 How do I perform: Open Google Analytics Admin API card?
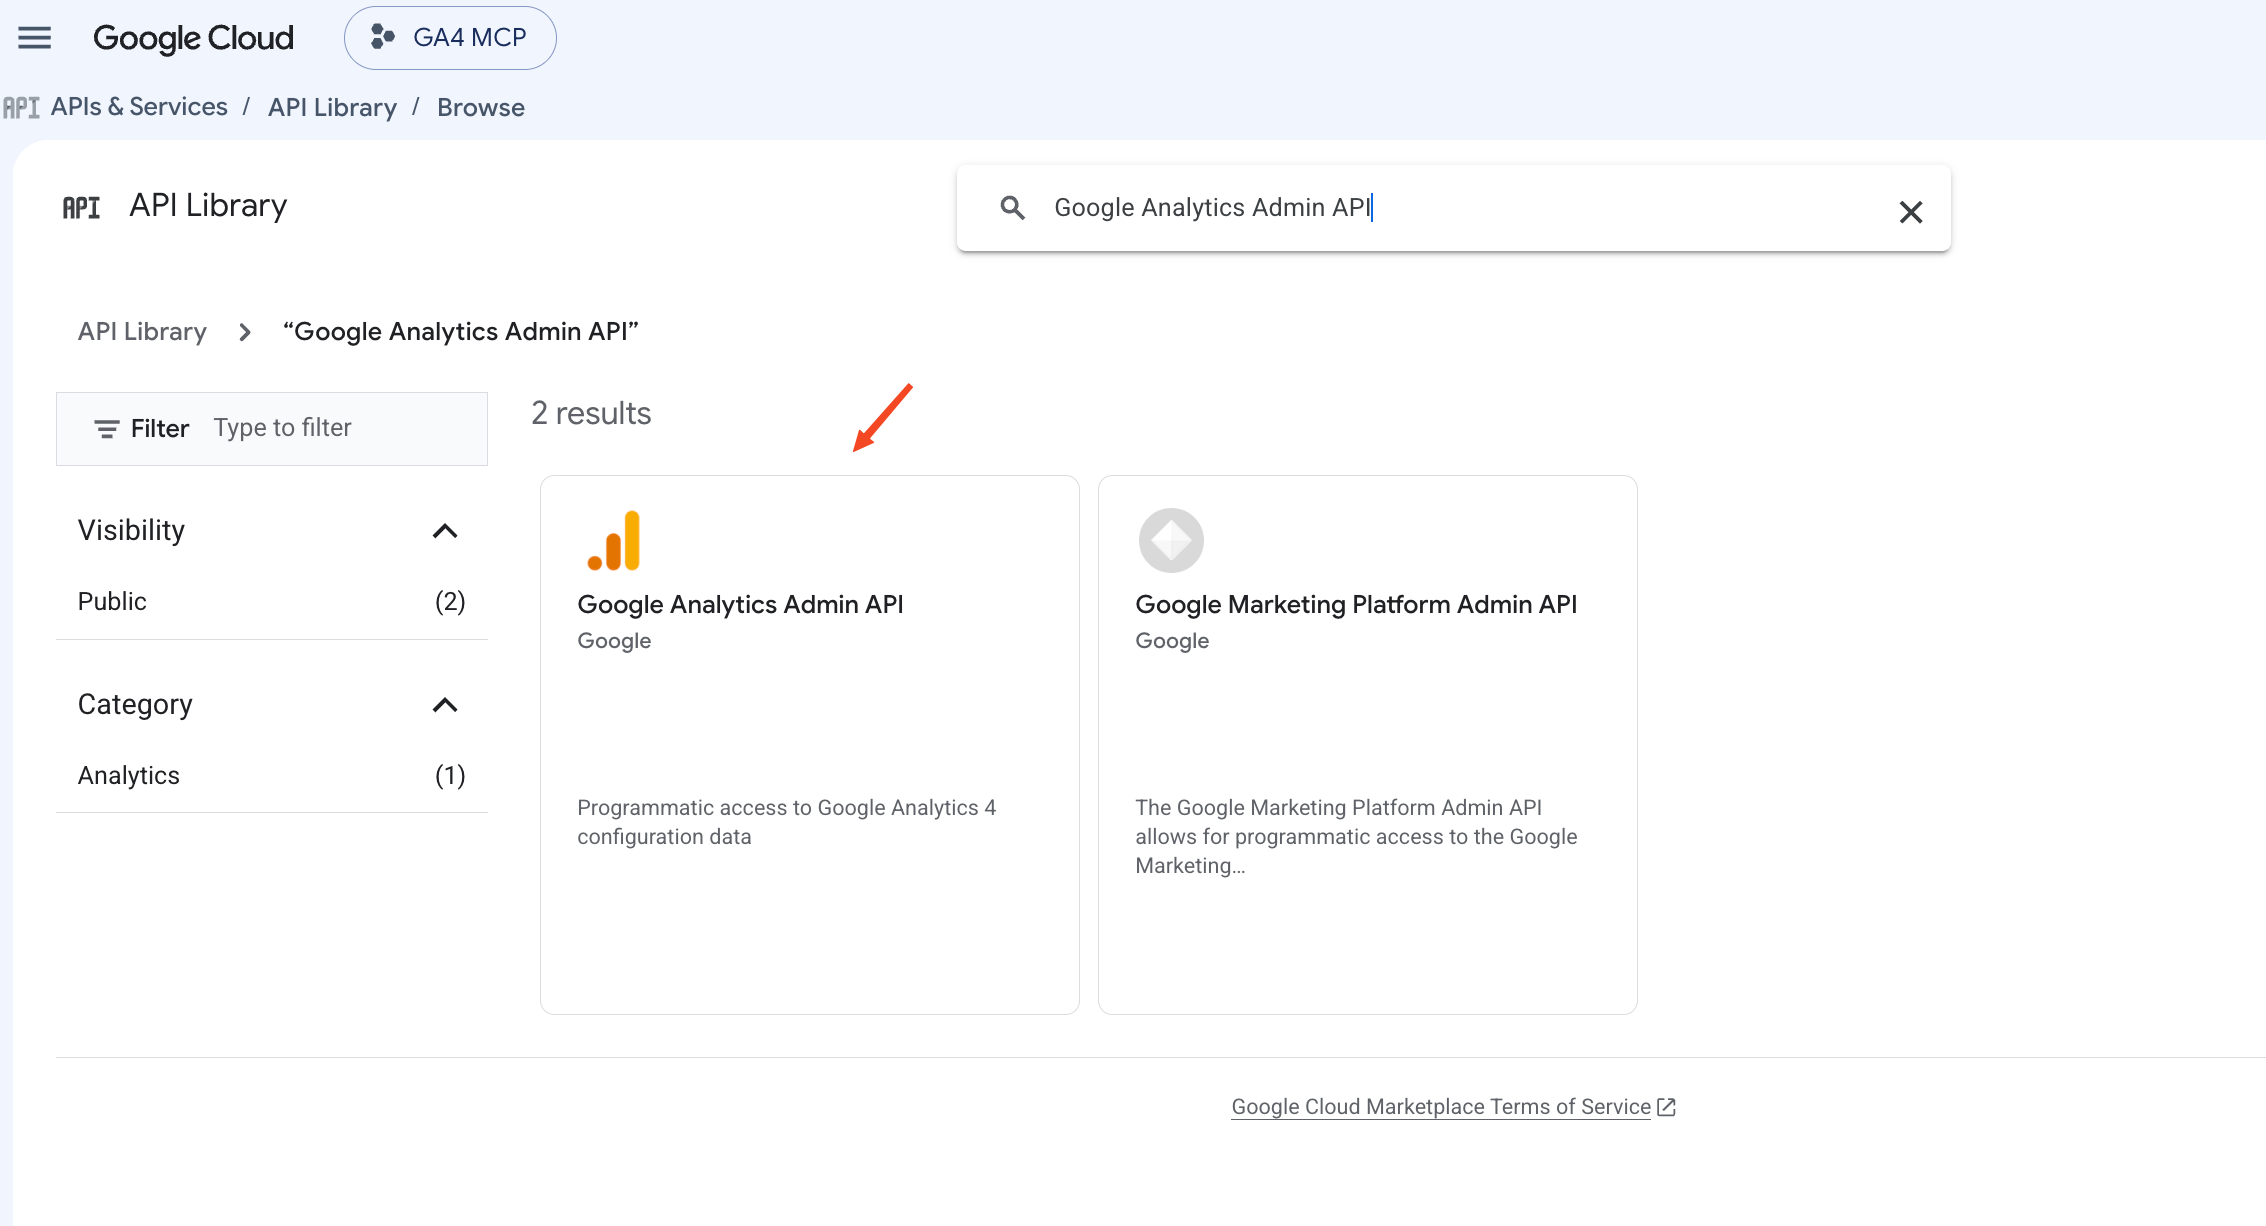809,745
